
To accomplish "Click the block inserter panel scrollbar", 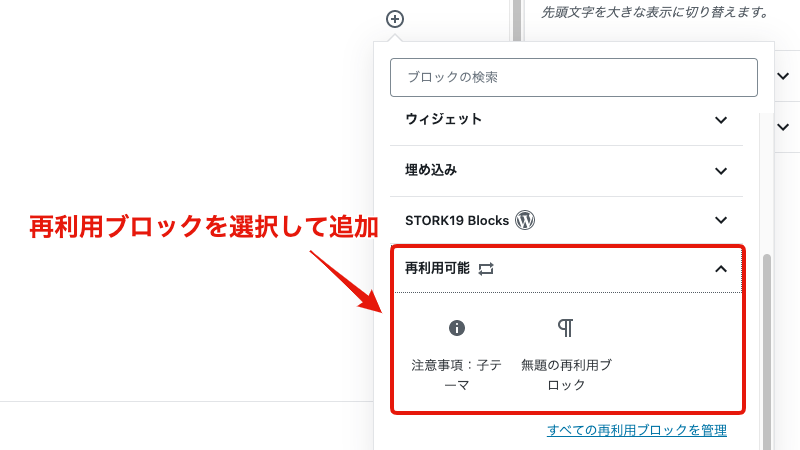I will click(x=767, y=352).
